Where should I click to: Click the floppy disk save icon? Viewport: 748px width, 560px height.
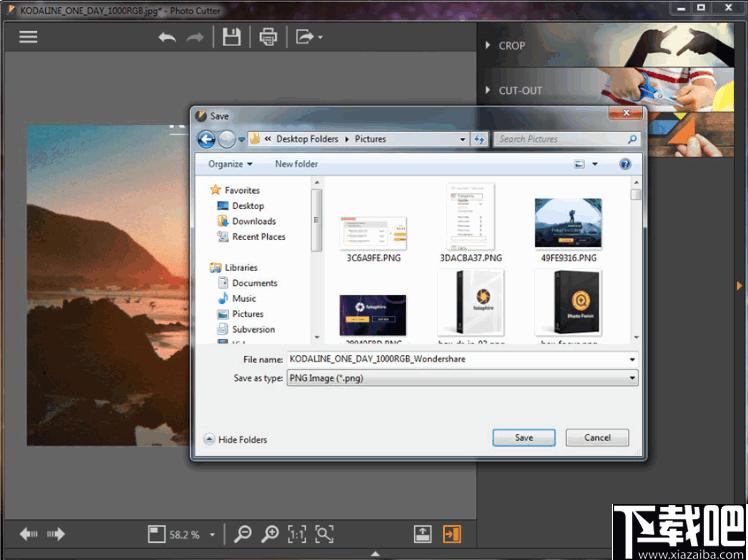click(231, 37)
